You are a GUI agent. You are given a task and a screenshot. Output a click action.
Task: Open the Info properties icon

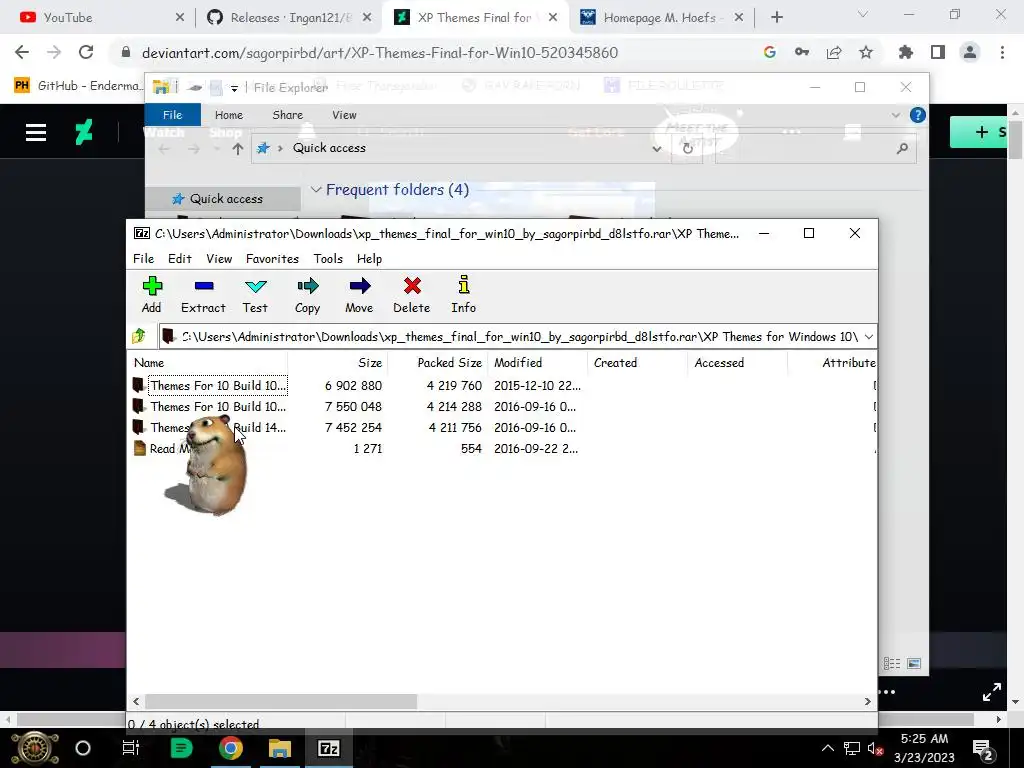464,295
